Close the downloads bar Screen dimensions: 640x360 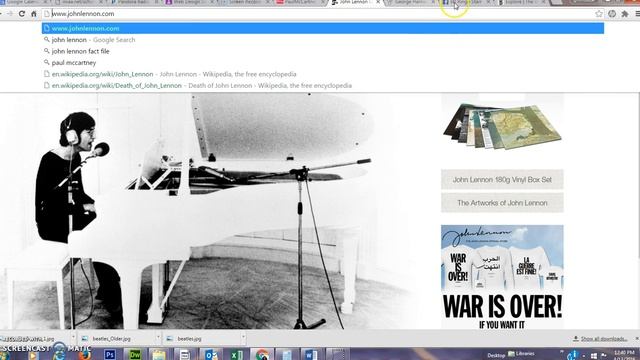pyautogui.click(x=637, y=339)
